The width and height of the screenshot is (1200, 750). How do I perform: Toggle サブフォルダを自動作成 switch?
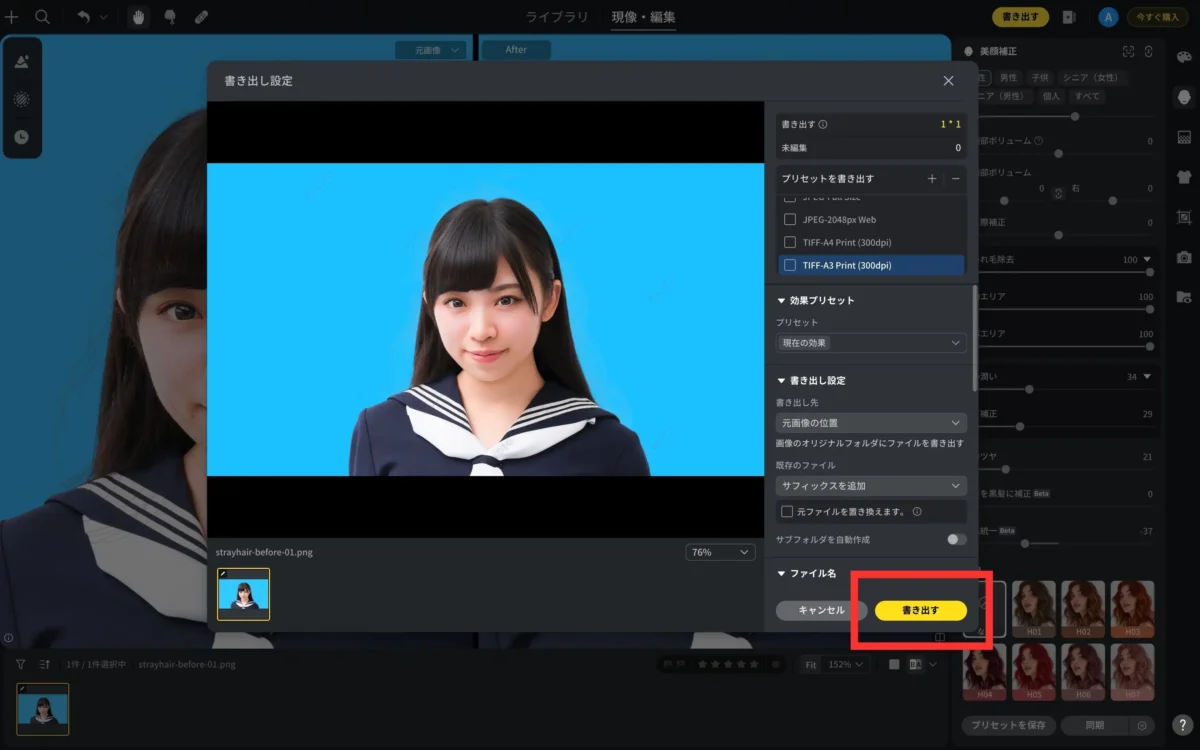pyautogui.click(x=957, y=539)
